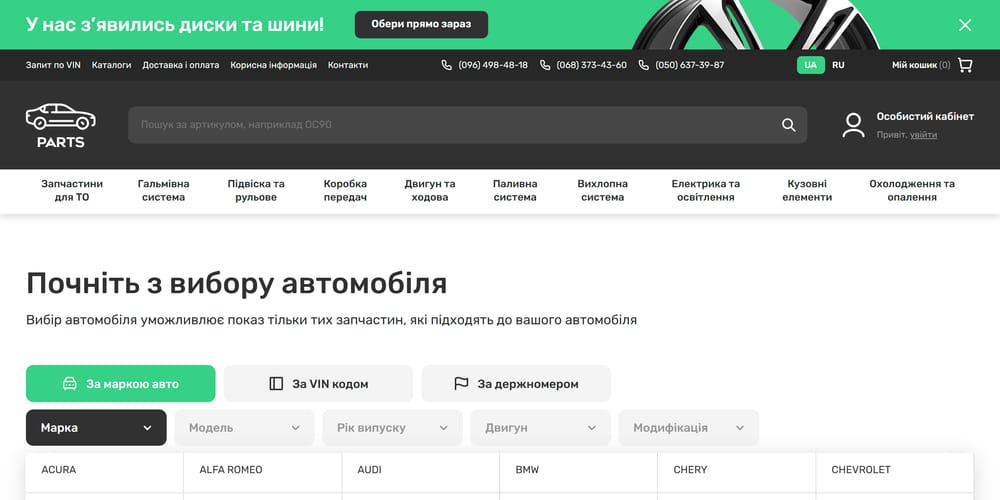The image size is (1000, 500).
Task: Open the Запит по VIN link
Action: click(x=53, y=65)
